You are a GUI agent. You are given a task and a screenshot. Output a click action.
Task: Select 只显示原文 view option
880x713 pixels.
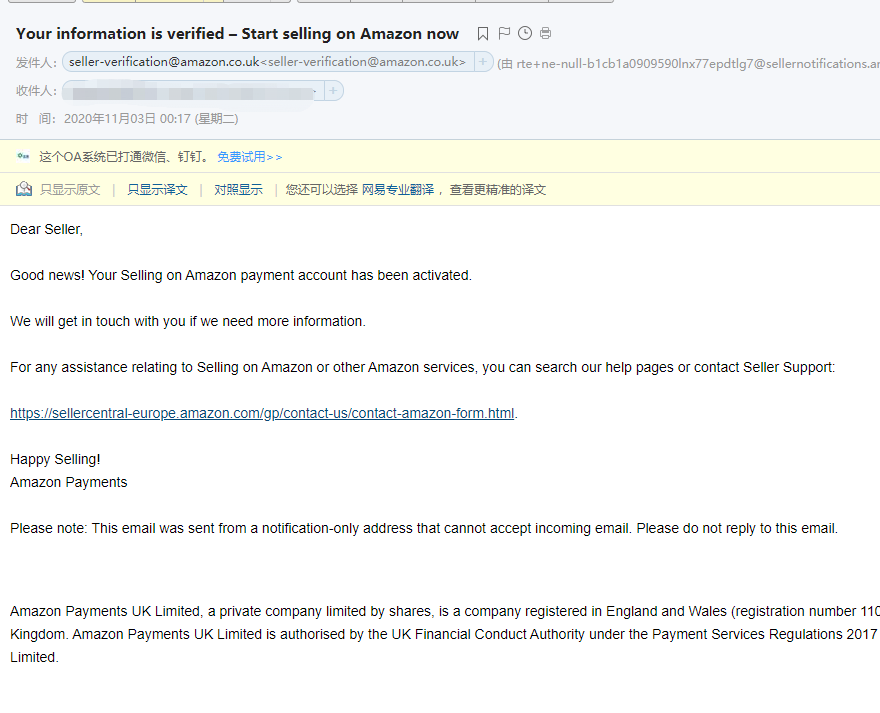70,189
